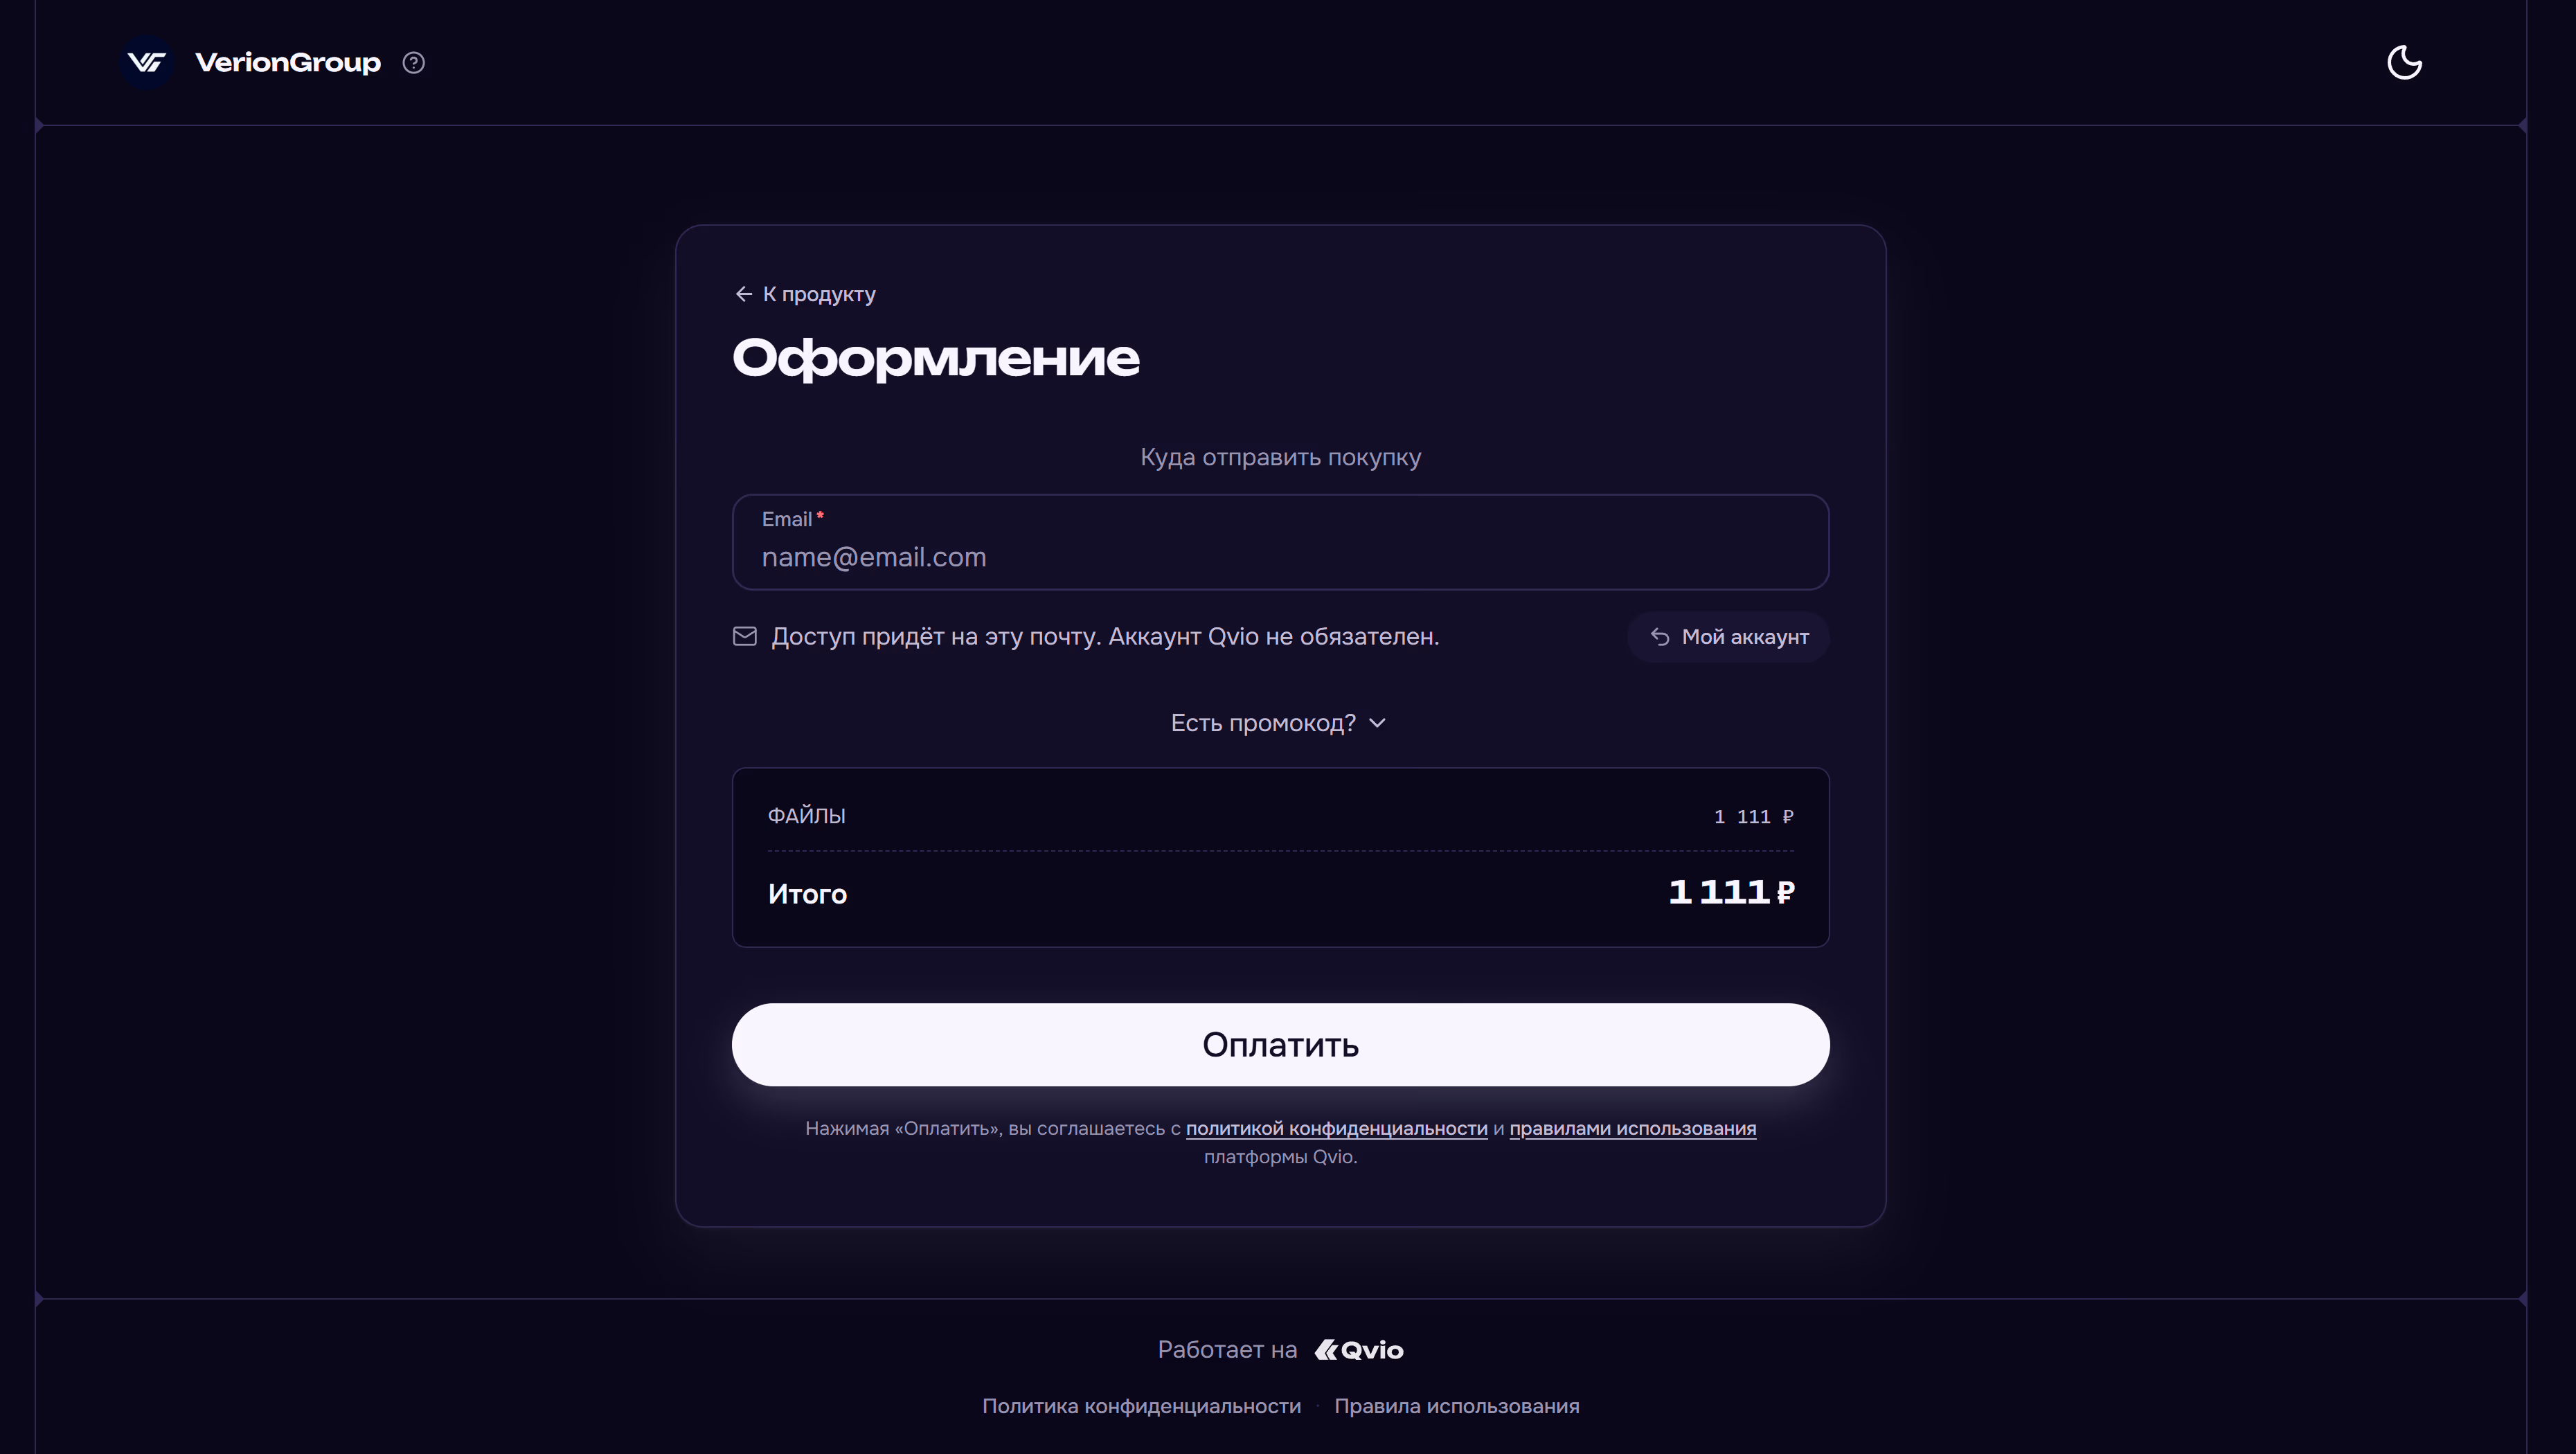The width and height of the screenshot is (2576, 1454).
Task: Click the chevron next to Есть промокод?
Action: coord(1377,723)
